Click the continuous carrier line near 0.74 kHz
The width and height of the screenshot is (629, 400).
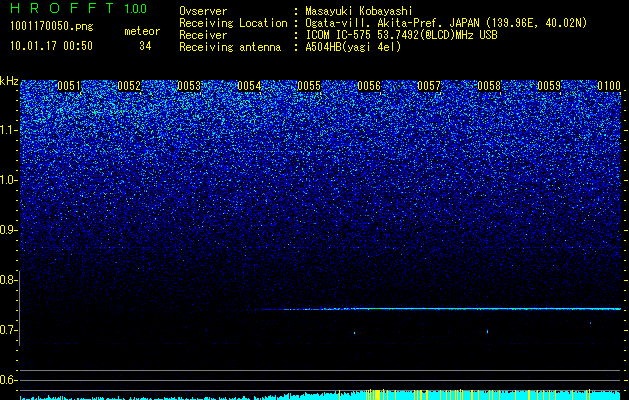(439, 309)
